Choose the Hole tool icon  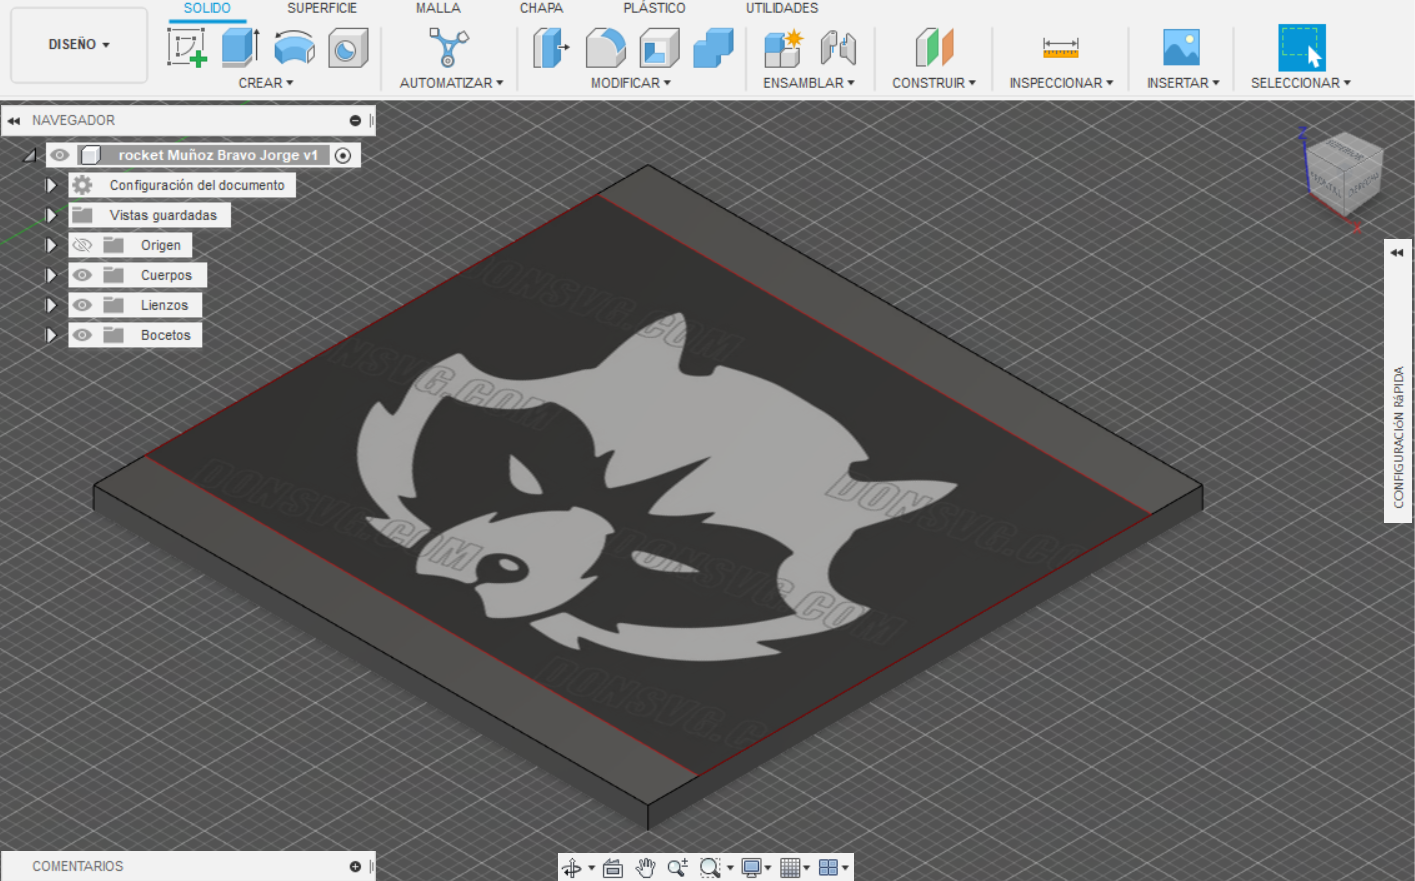point(348,47)
